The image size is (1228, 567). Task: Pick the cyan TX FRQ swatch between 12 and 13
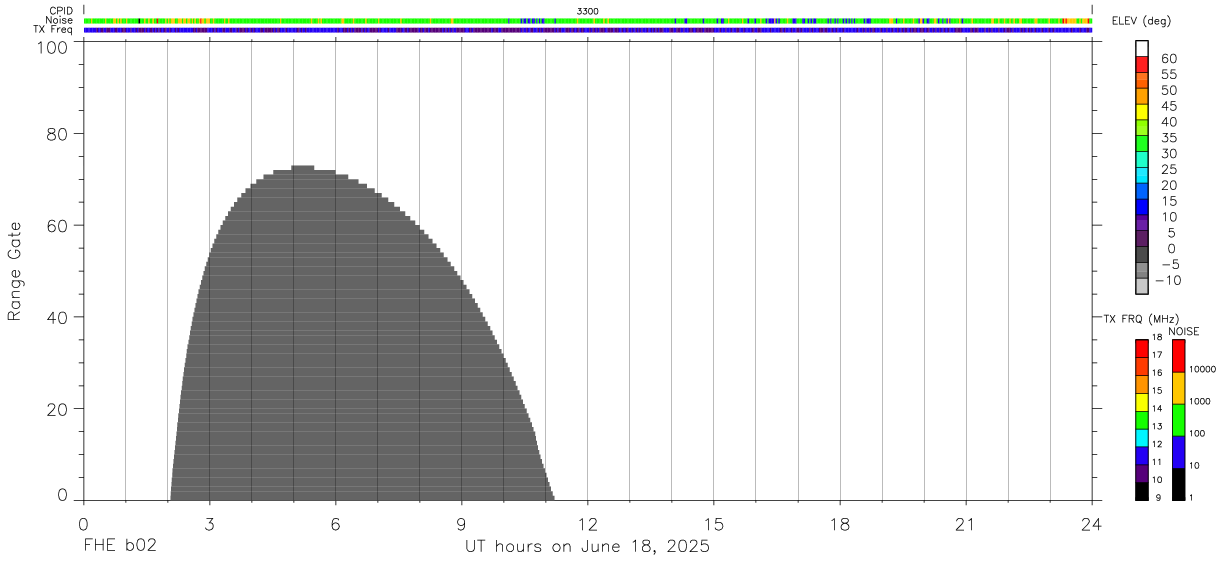(1142, 438)
